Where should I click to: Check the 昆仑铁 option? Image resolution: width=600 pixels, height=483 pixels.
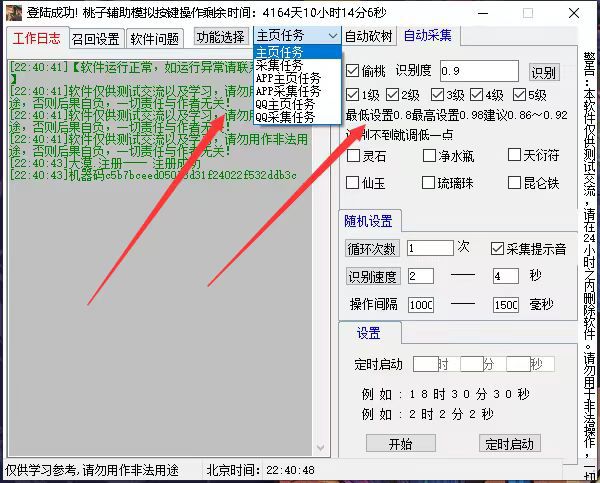click(514, 183)
